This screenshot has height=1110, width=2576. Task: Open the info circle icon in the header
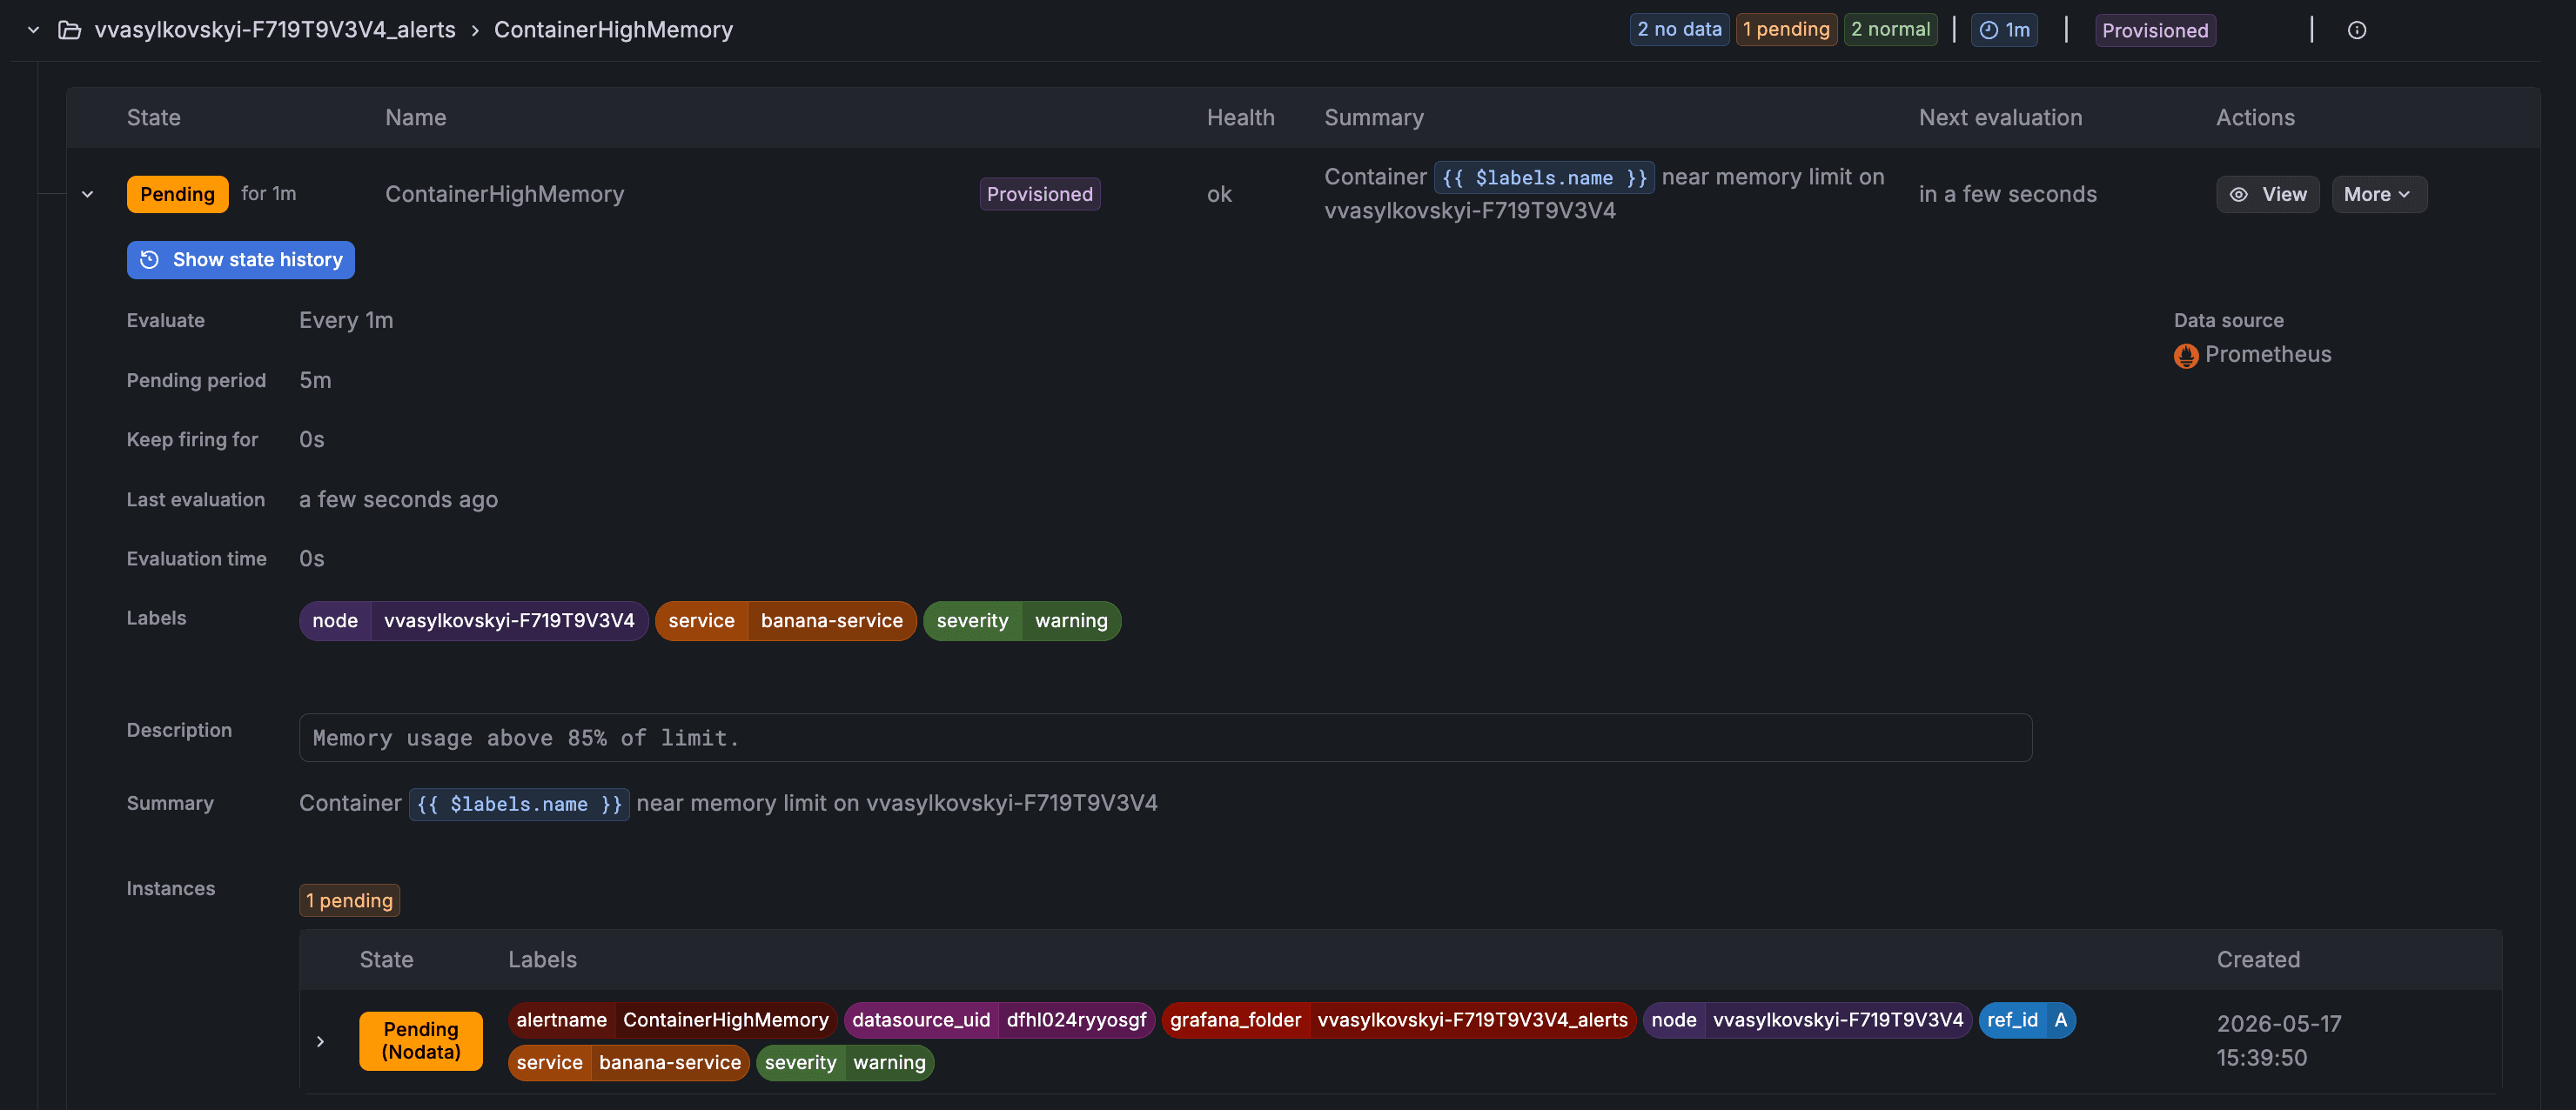pyautogui.click(x=2357, y=30)
